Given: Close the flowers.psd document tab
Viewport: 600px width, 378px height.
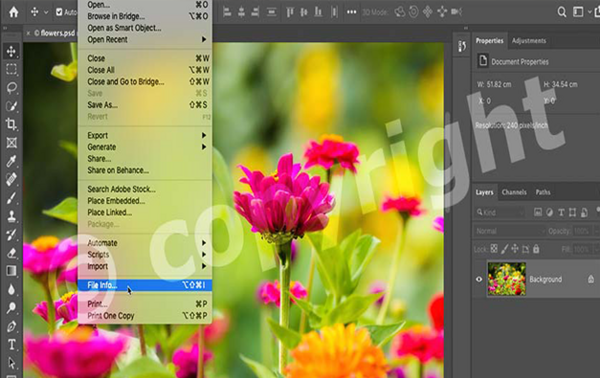Looking at the screenshot, I should click(28, 33).
